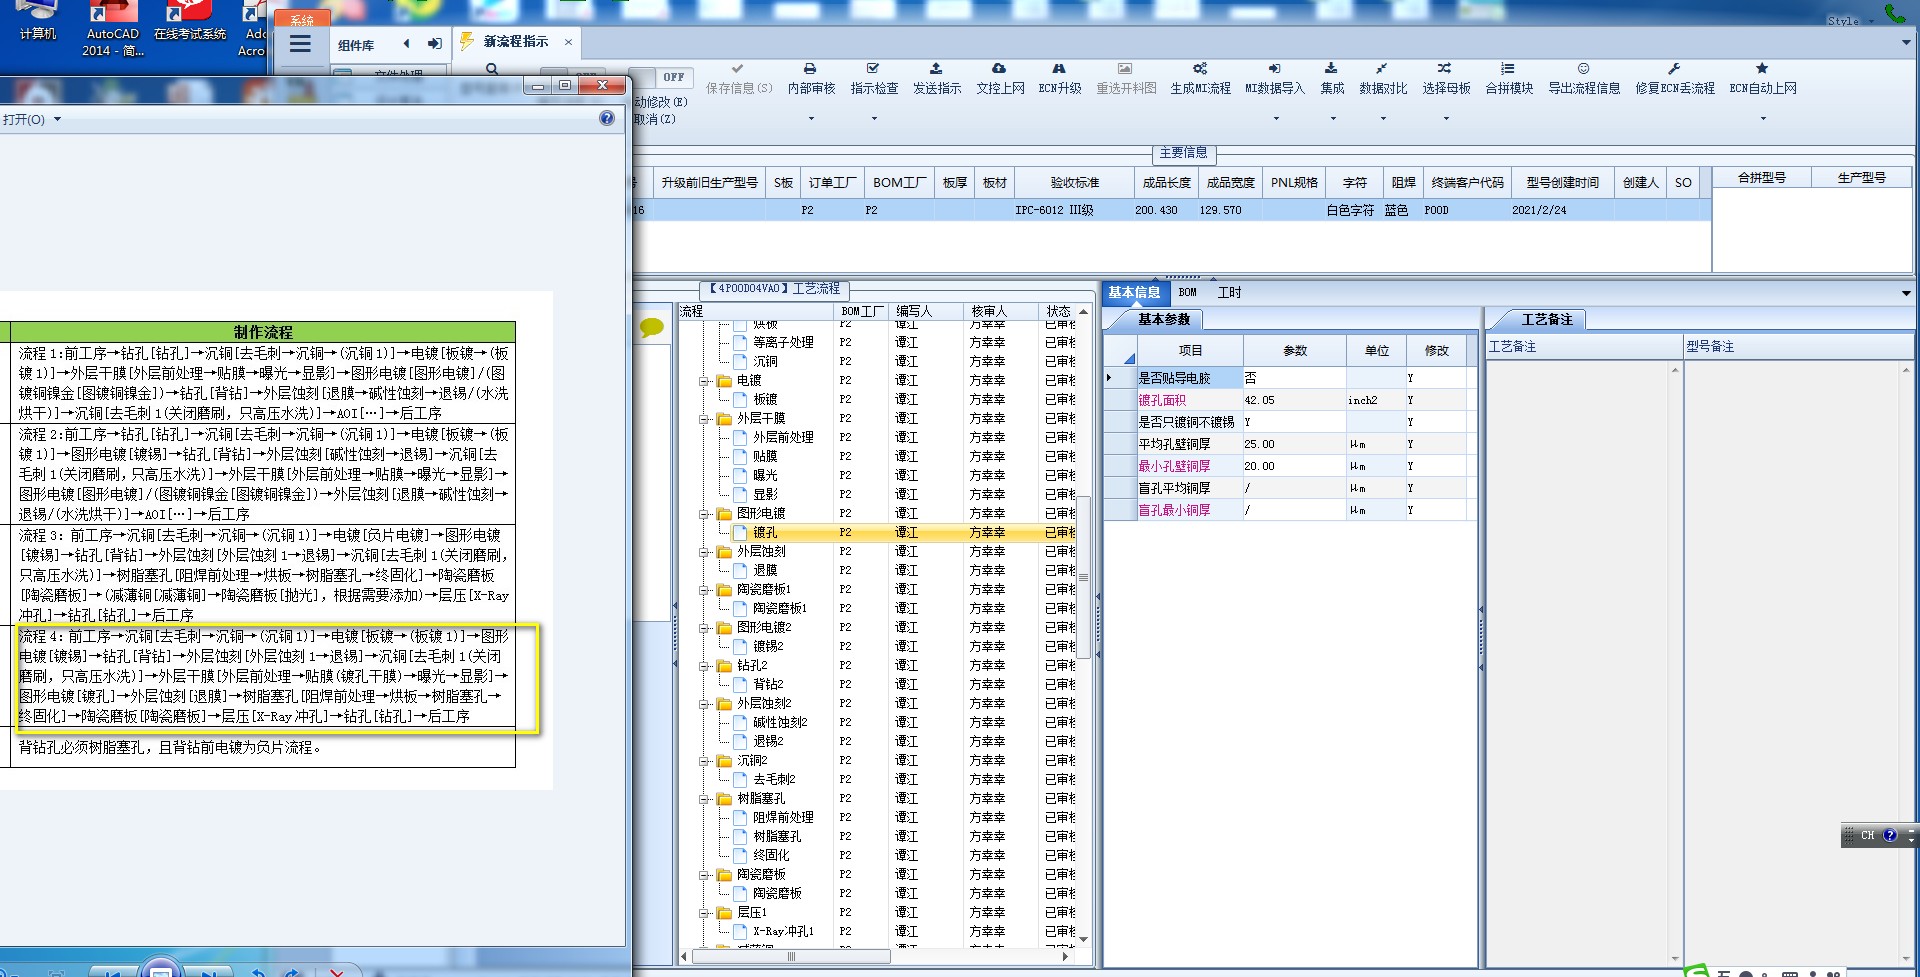
Task: Select the 树脂塞孔 folder in the tree
Action: coord(761,799)
